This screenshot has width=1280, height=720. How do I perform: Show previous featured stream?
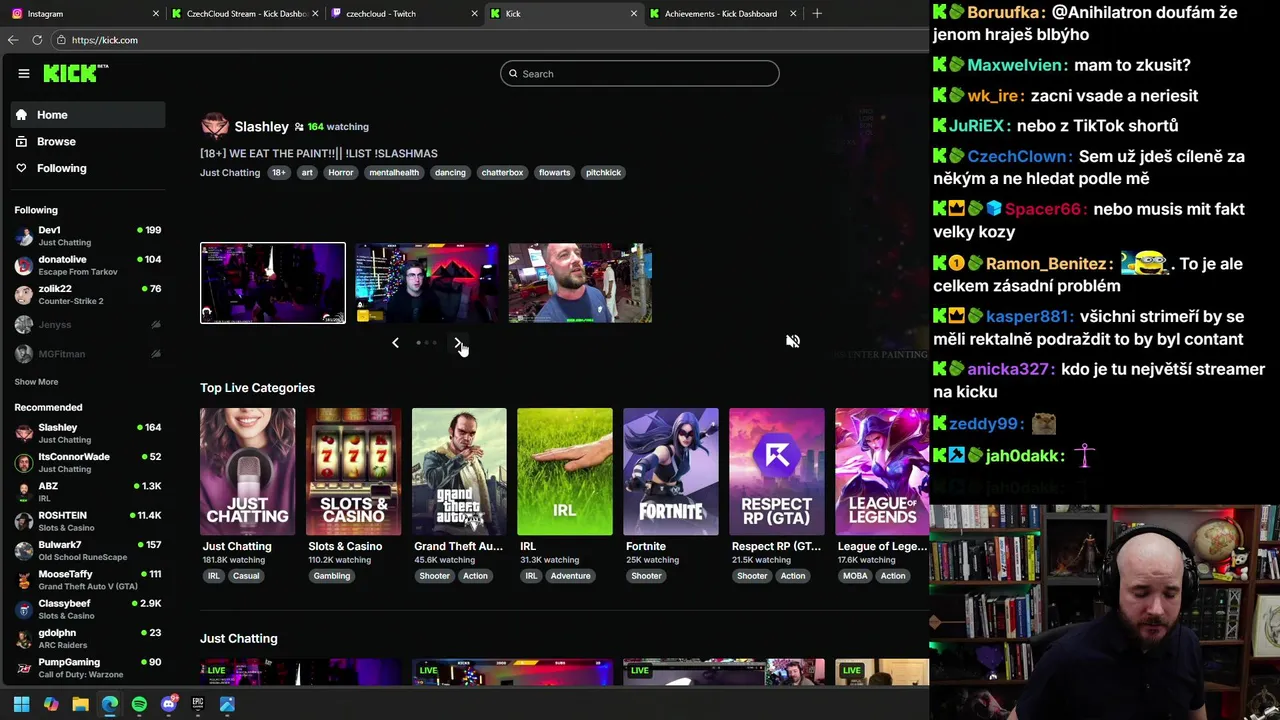point(395,343)
